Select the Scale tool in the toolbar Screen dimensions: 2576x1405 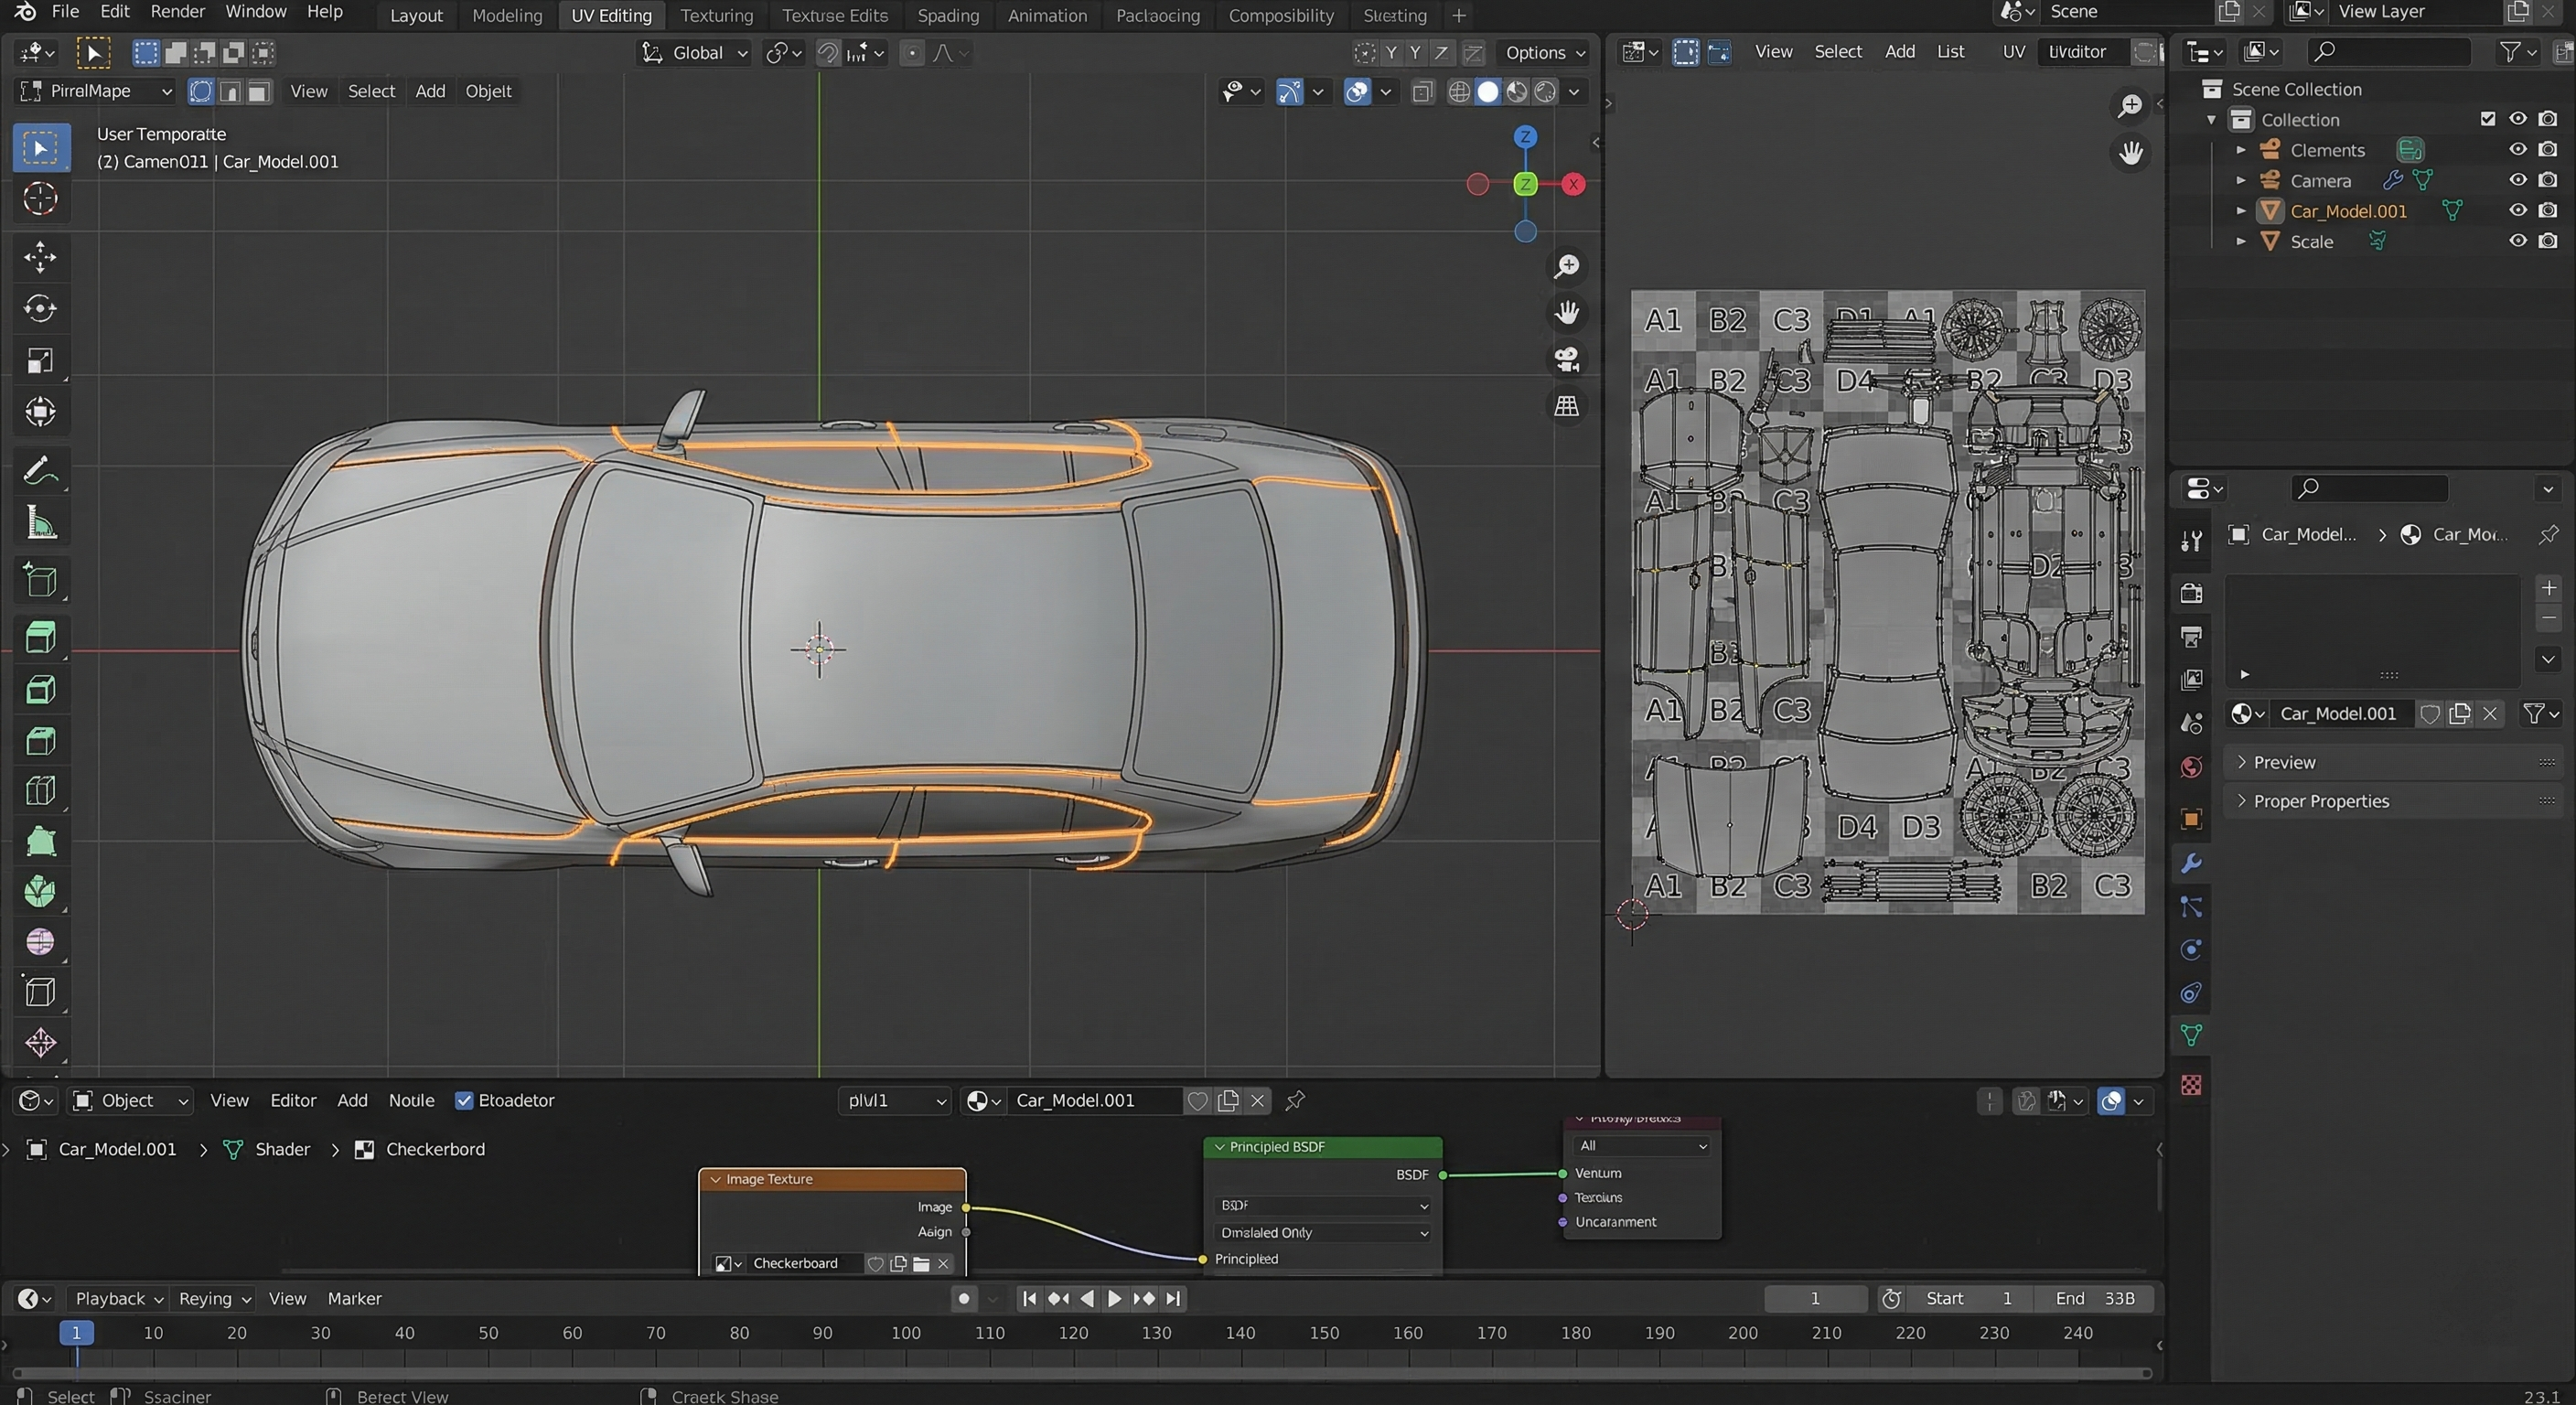pyautogui.click(x=40, y=360)
